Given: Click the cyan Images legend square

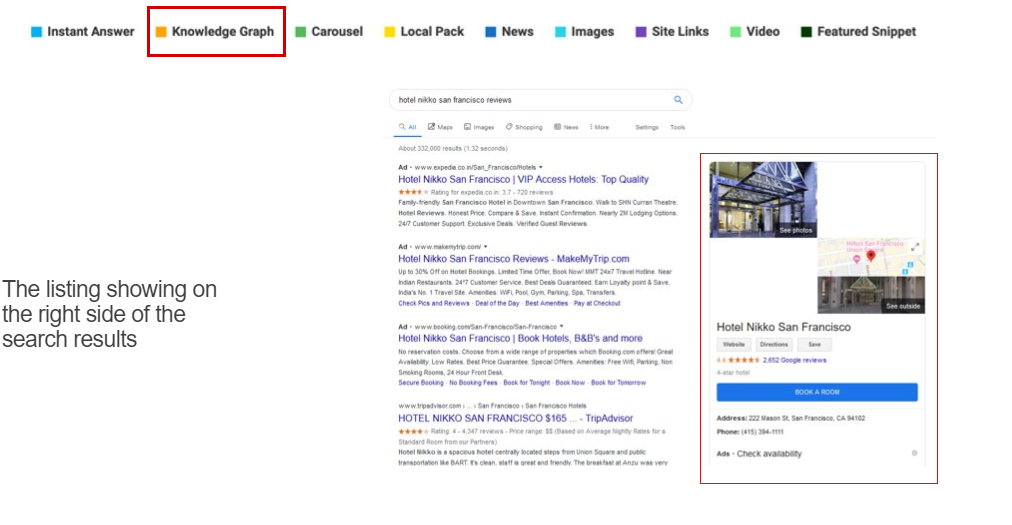Looking at the screenshot, I should 561,32.
